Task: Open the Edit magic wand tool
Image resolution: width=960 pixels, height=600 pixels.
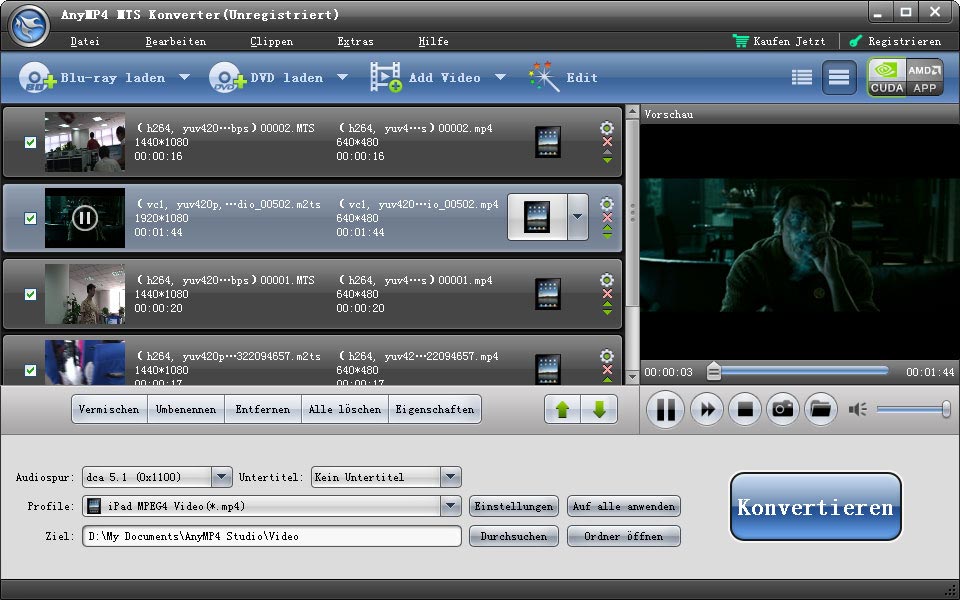Action: click(x=544, y=77)
